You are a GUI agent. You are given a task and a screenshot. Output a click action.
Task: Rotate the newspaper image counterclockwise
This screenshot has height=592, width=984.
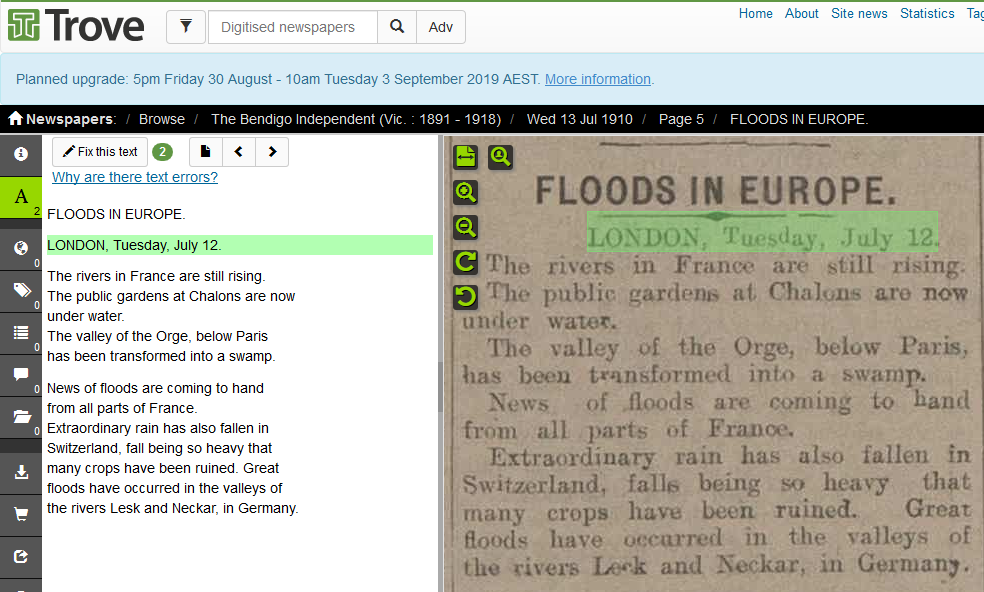point(465,297)
